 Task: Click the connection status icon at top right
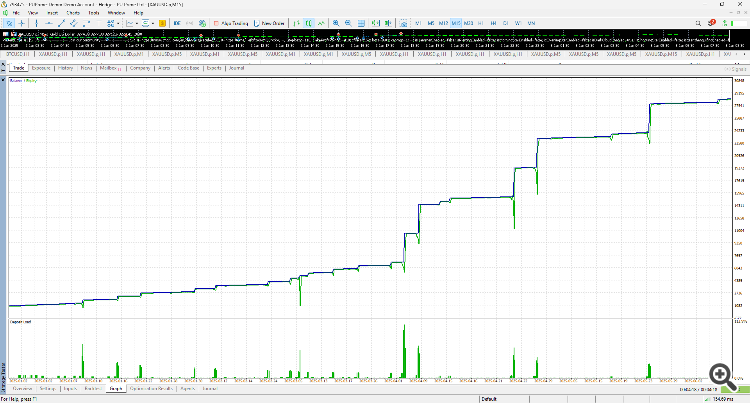click(725, 23)
